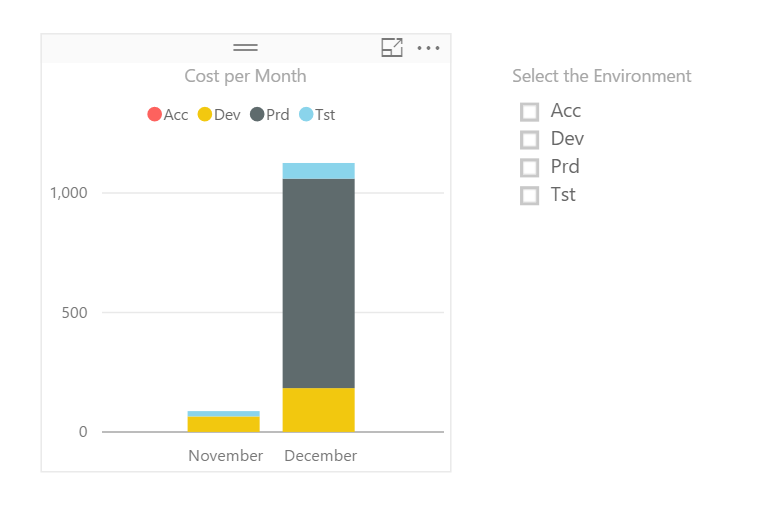This screenshot has height=508, width=778.
Task: Tick the Prd environment checkbox
Action: (x=530, y=168)
